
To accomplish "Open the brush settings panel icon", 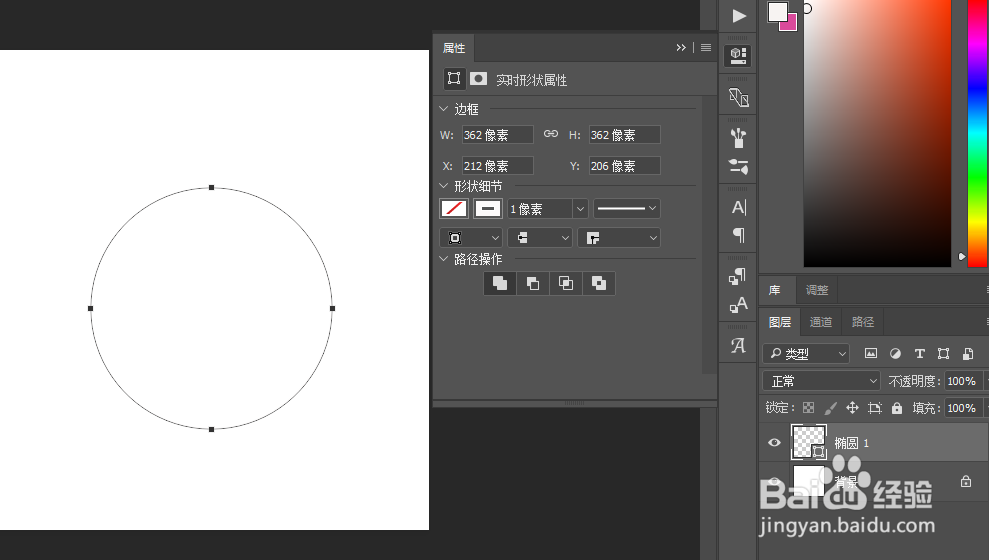I will 738,166.
